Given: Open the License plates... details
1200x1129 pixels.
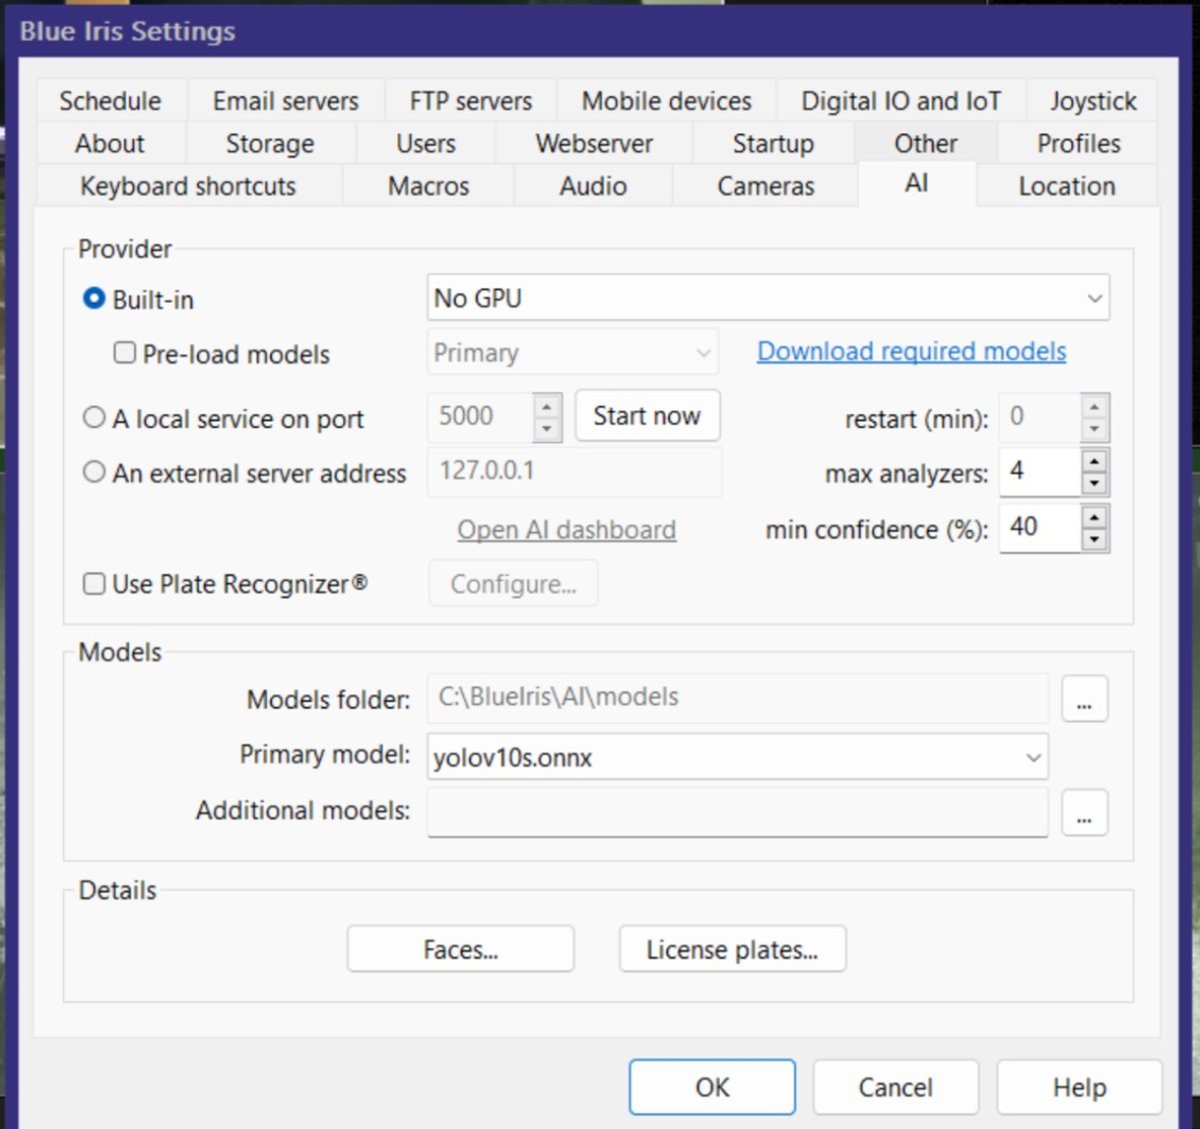Looking at the screenshot, I should (x=732, y=949).
